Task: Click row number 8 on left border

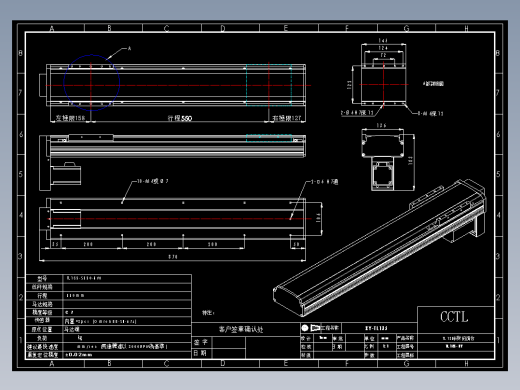Action: click(x=21, y=53)
